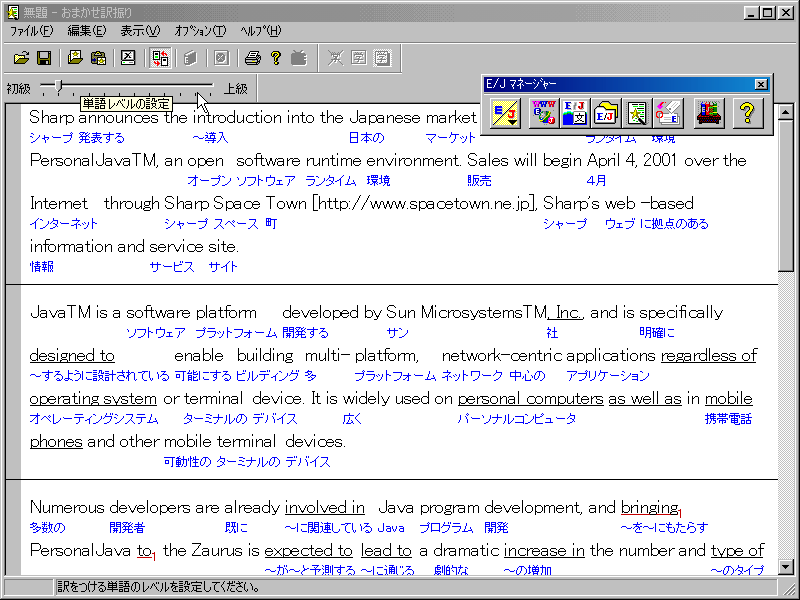Click the E/J text translation editor icon

[x=575, y=113]
